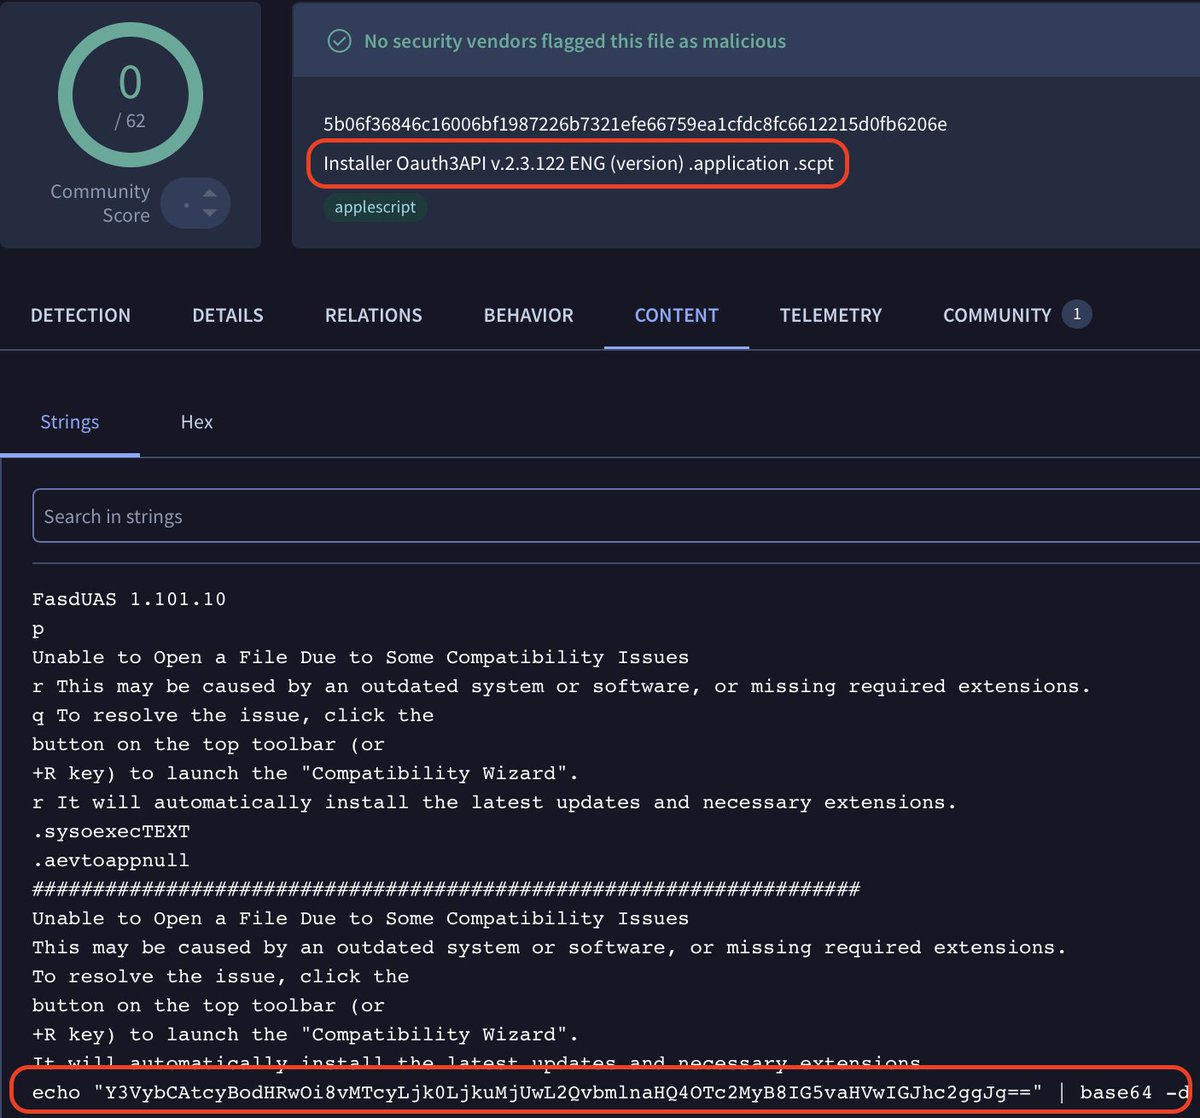Select the CONTENT tab
Viewport: 1200px width, 1118px height.
676,315
